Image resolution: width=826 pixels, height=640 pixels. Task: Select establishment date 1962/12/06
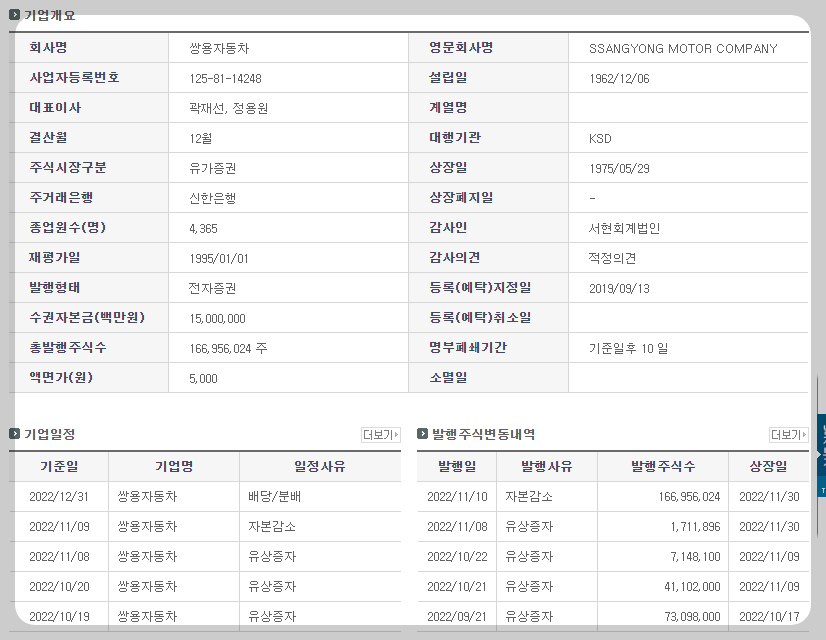[x=620, y=78]
